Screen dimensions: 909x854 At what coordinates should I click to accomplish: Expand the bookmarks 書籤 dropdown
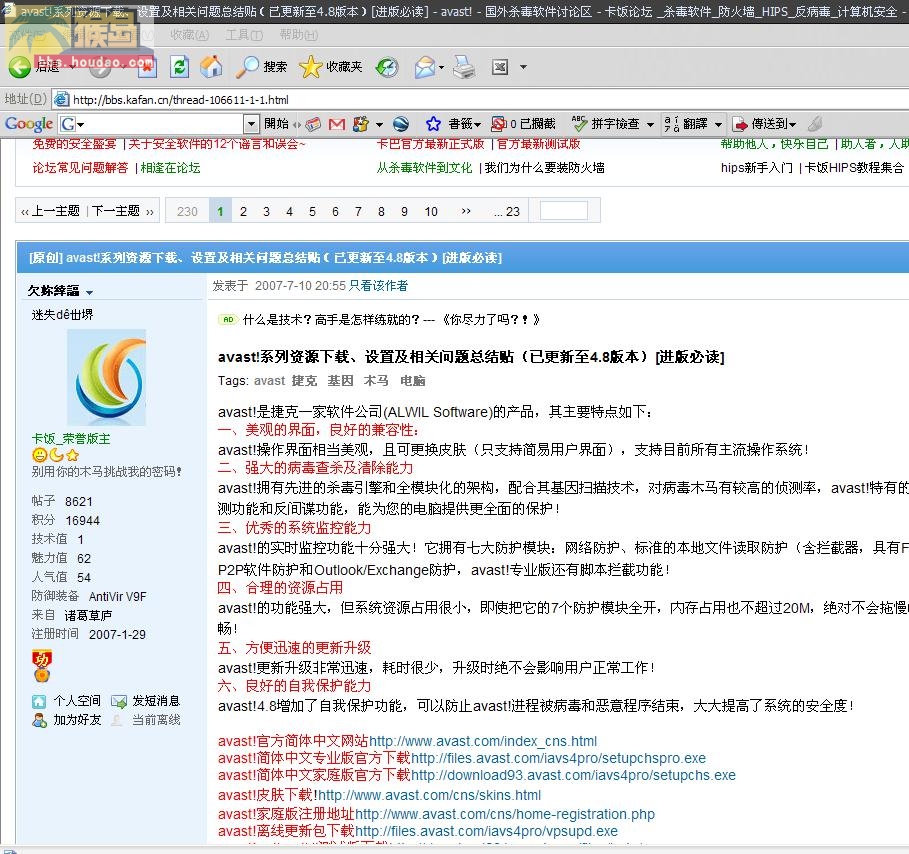[477, 124]
